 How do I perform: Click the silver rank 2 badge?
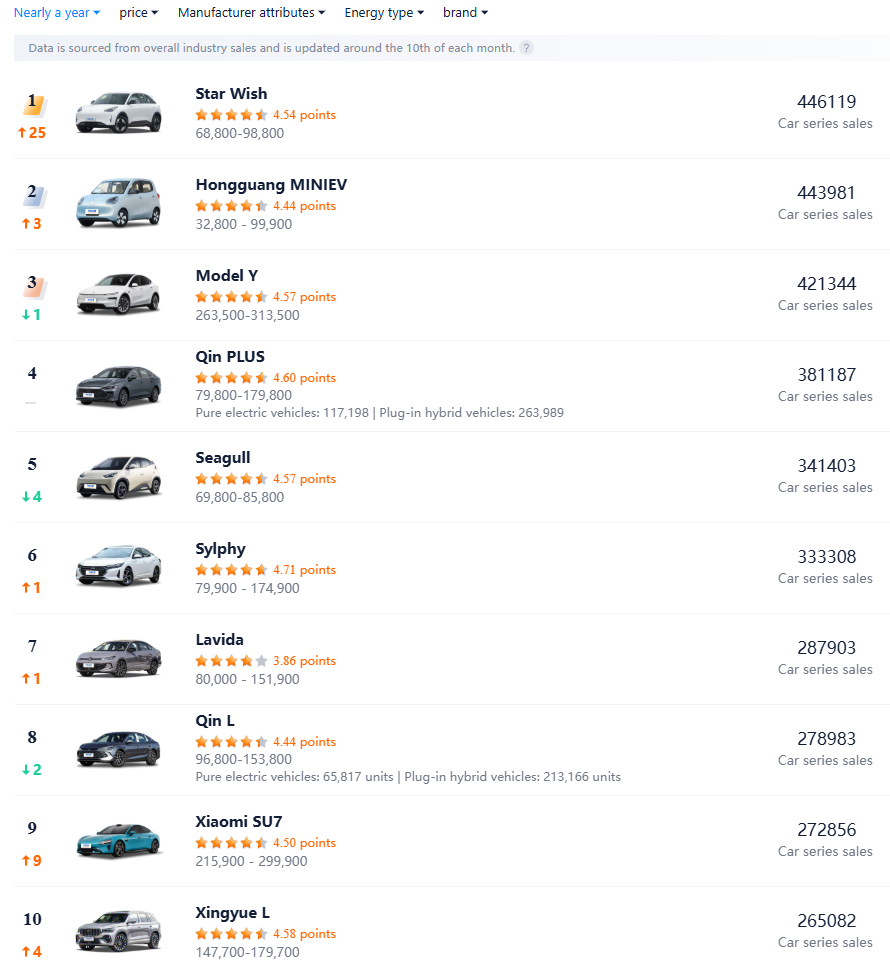(x=33, y=194)
